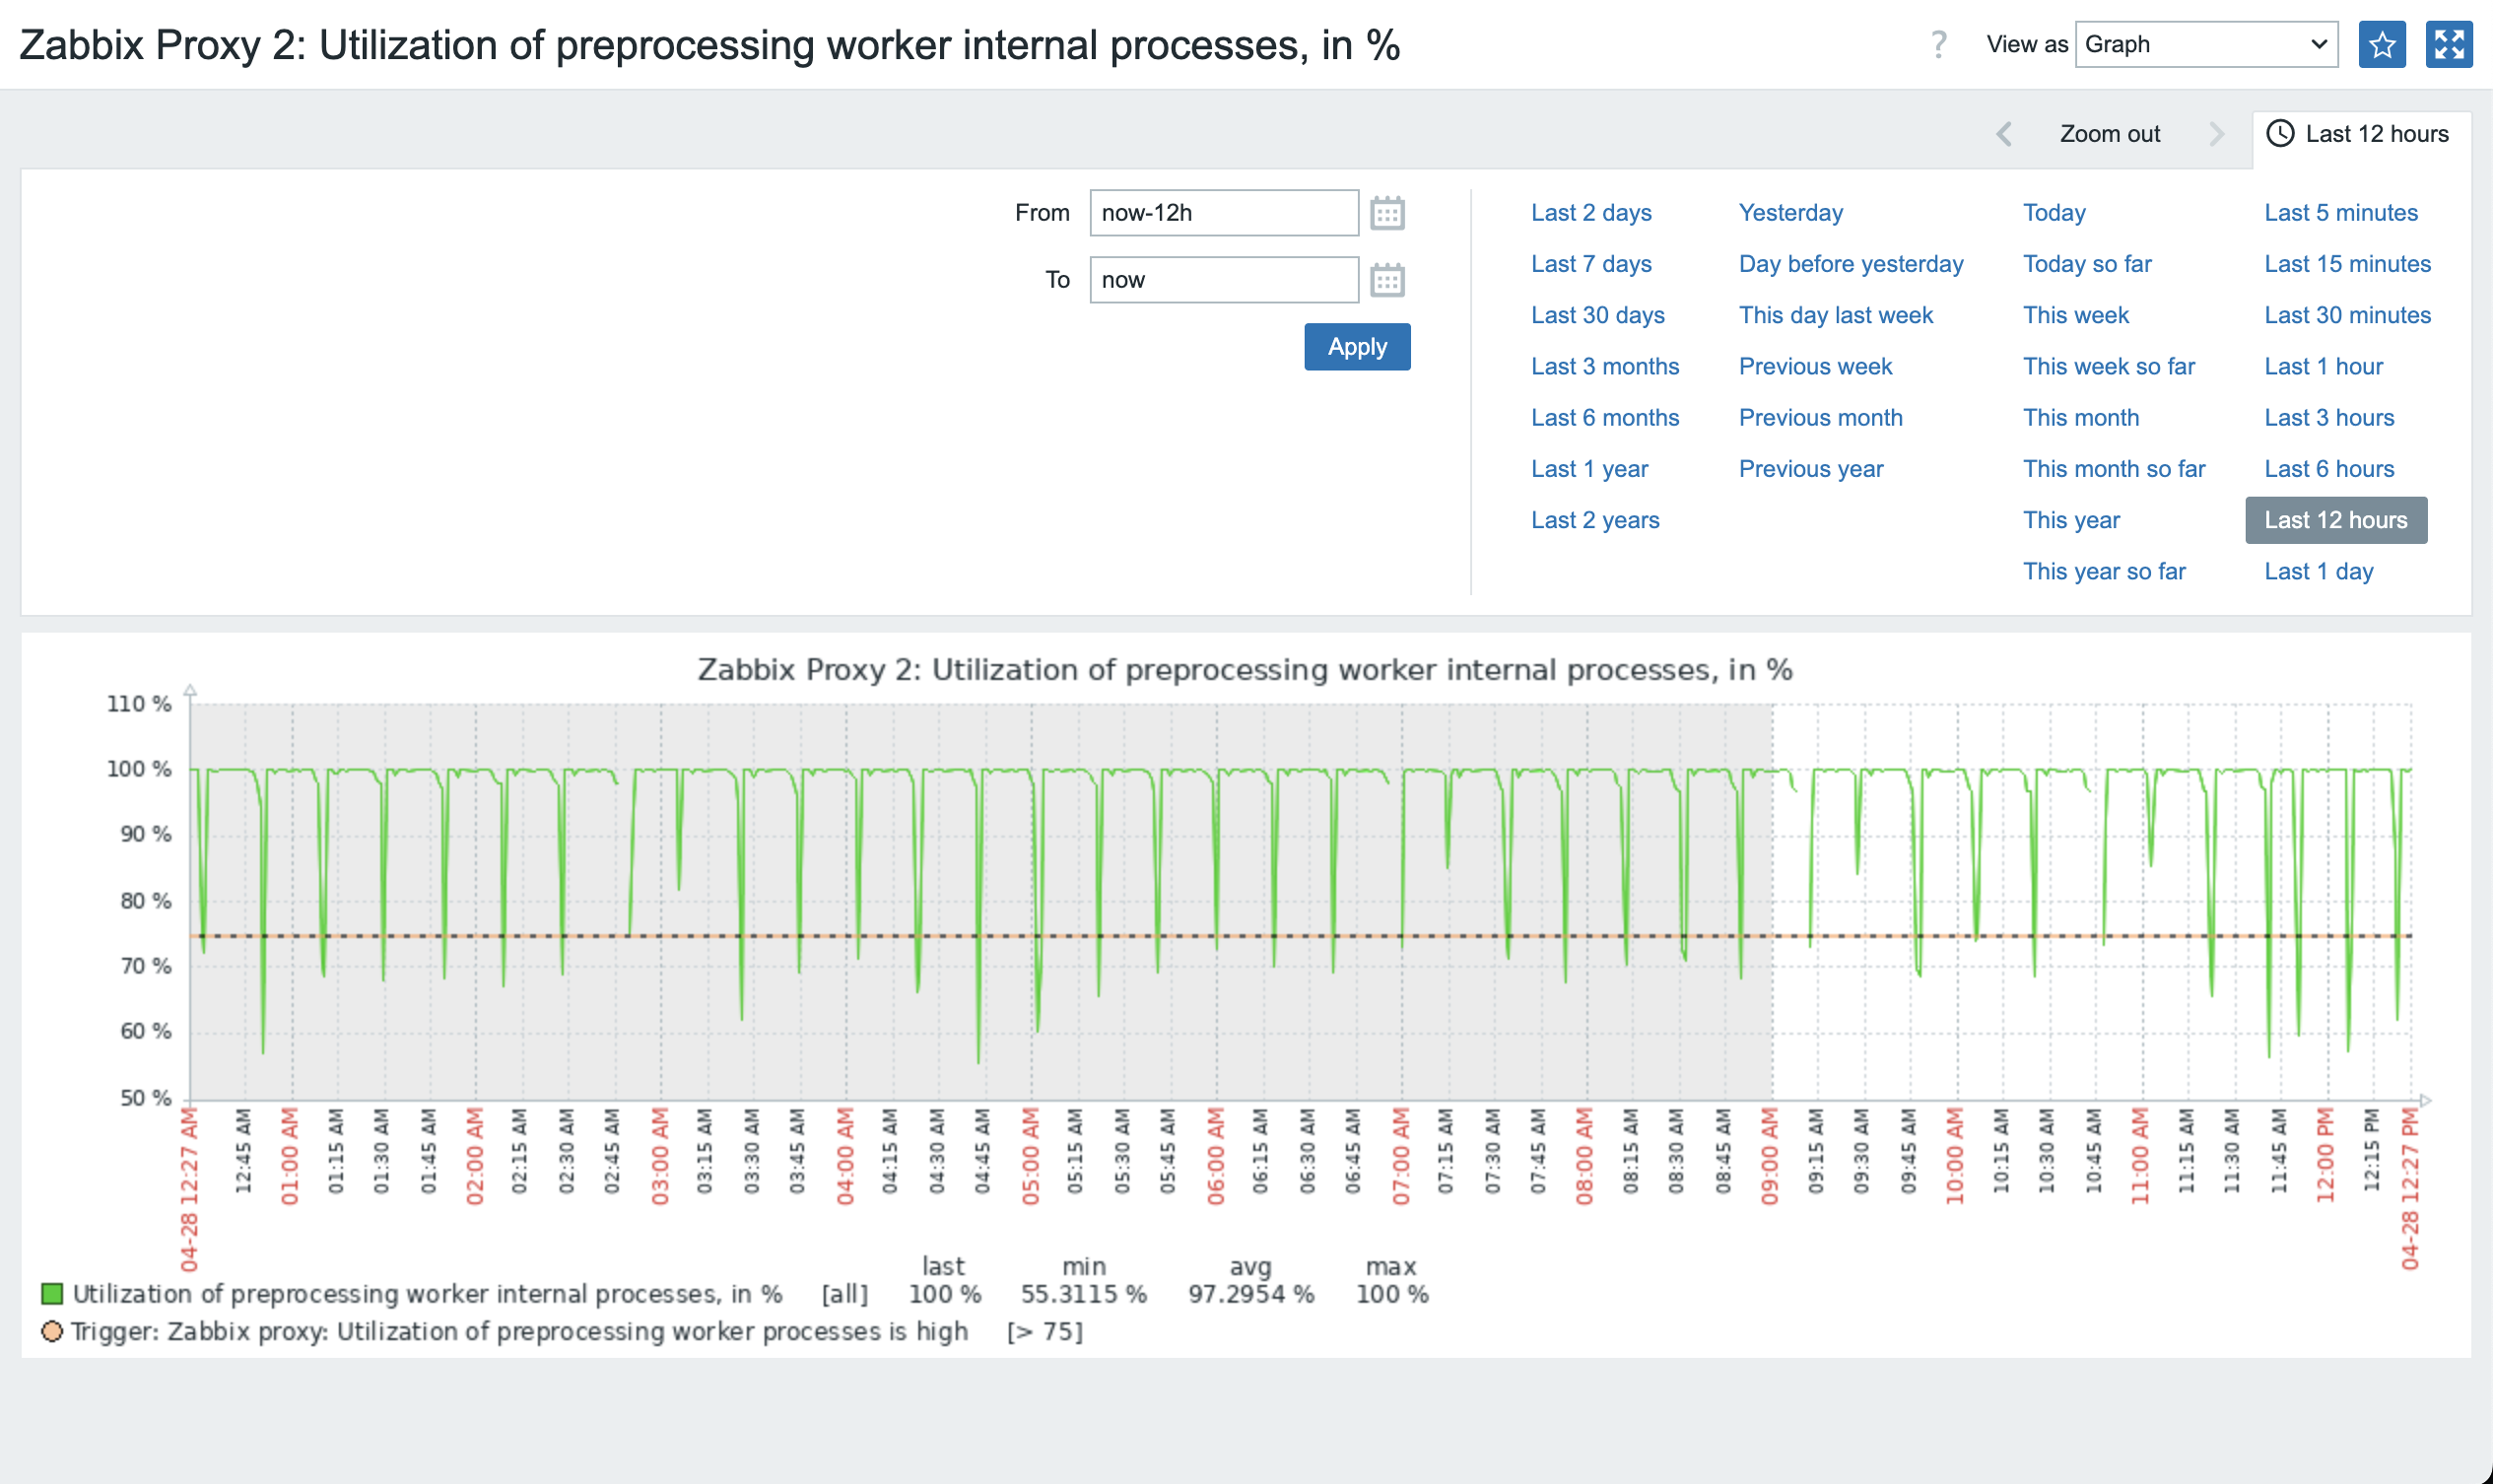Select Last 2 days range
The image size is (2493, 1484).
(x=1591, y=213)
